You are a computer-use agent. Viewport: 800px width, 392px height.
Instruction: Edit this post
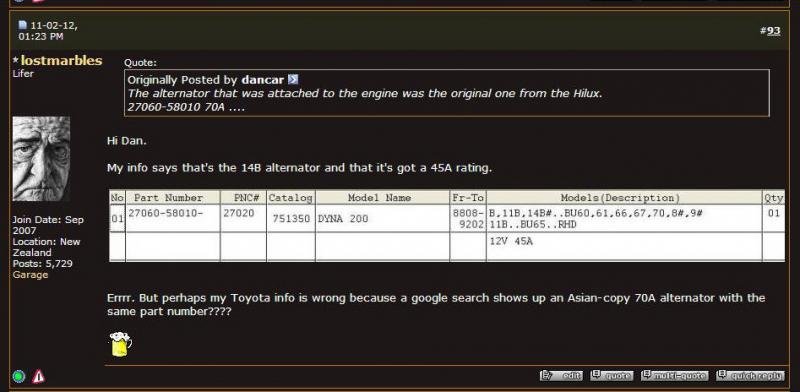tap(561, 376)
